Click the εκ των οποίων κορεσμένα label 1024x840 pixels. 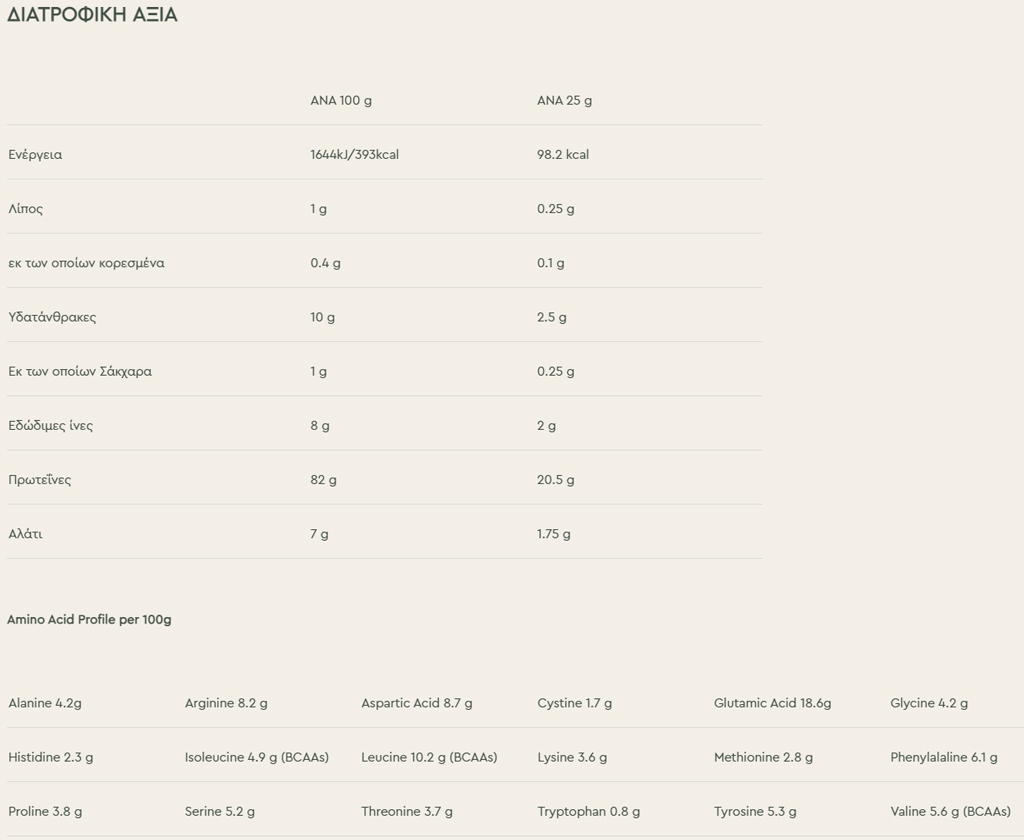(86, 263)
